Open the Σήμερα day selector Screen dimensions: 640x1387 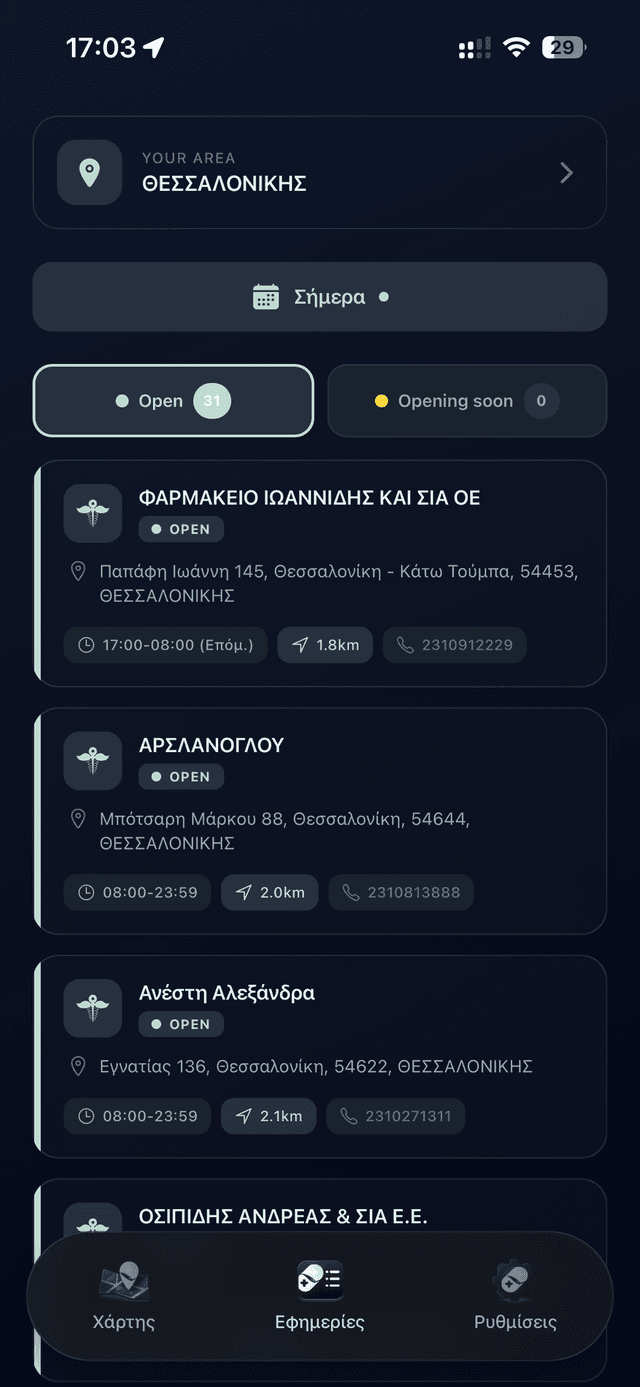(320, 296)
